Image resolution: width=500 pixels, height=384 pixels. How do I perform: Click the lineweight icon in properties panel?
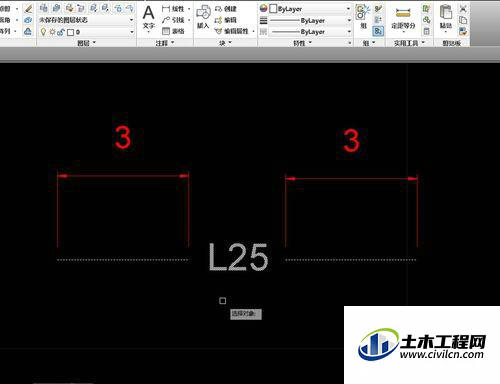[x=263, y=21]
